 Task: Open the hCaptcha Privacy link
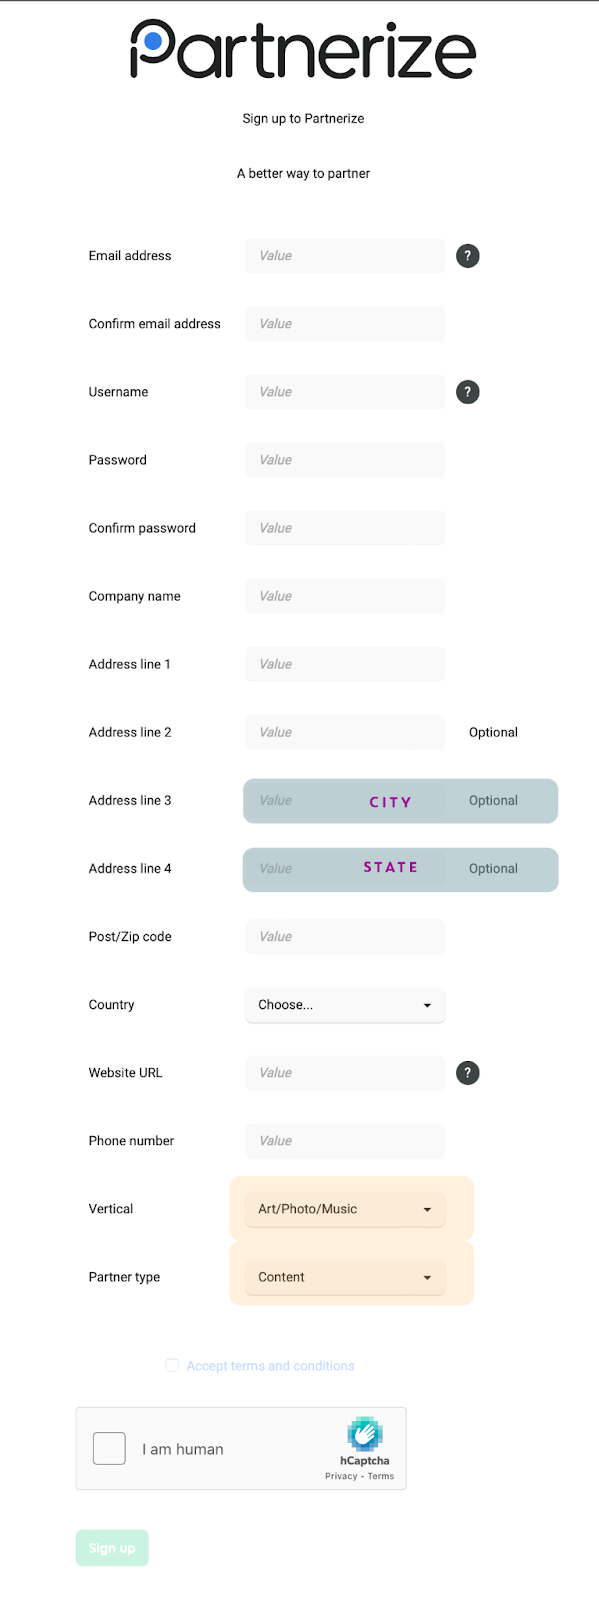point(341,1476)
